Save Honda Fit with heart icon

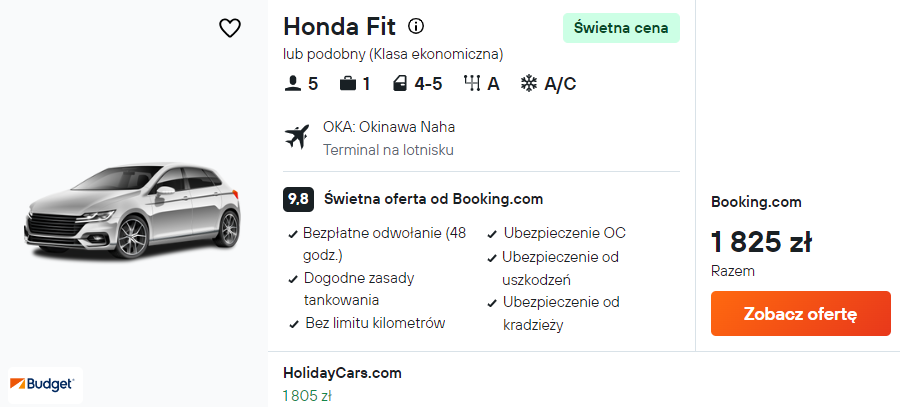pos(230,28)
